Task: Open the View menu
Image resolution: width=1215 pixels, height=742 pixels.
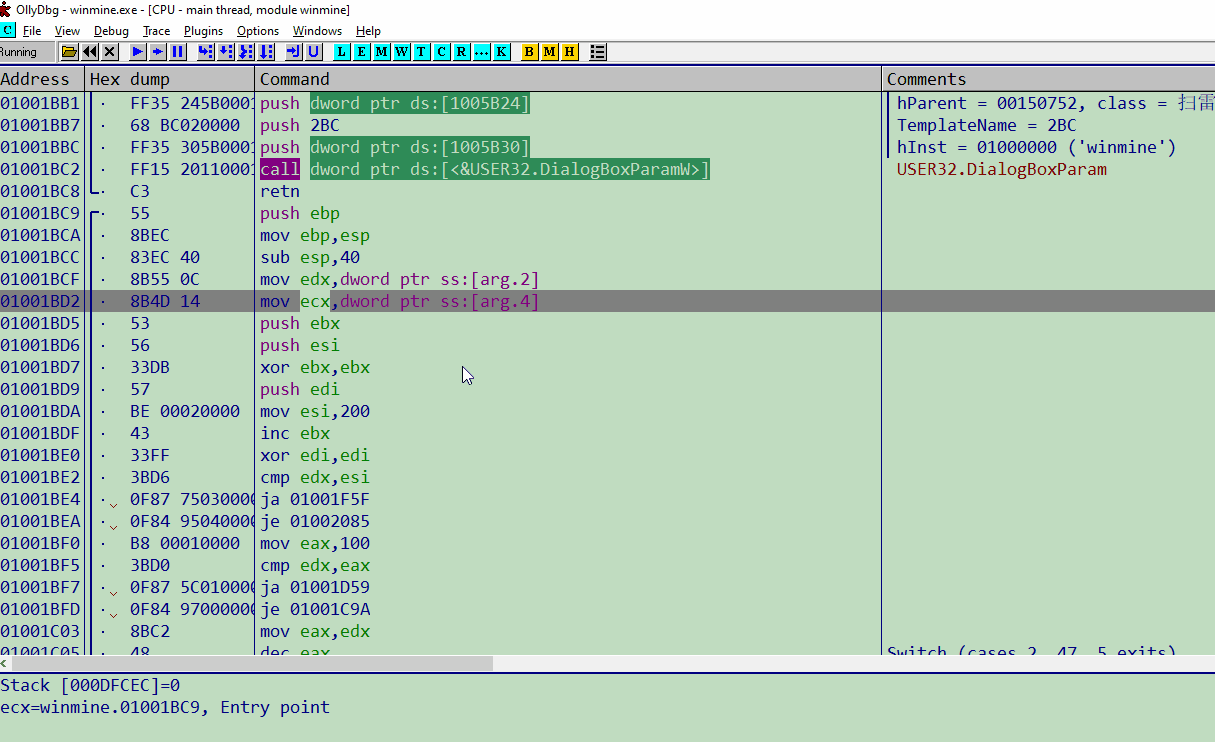Action: tap(67, 31)
